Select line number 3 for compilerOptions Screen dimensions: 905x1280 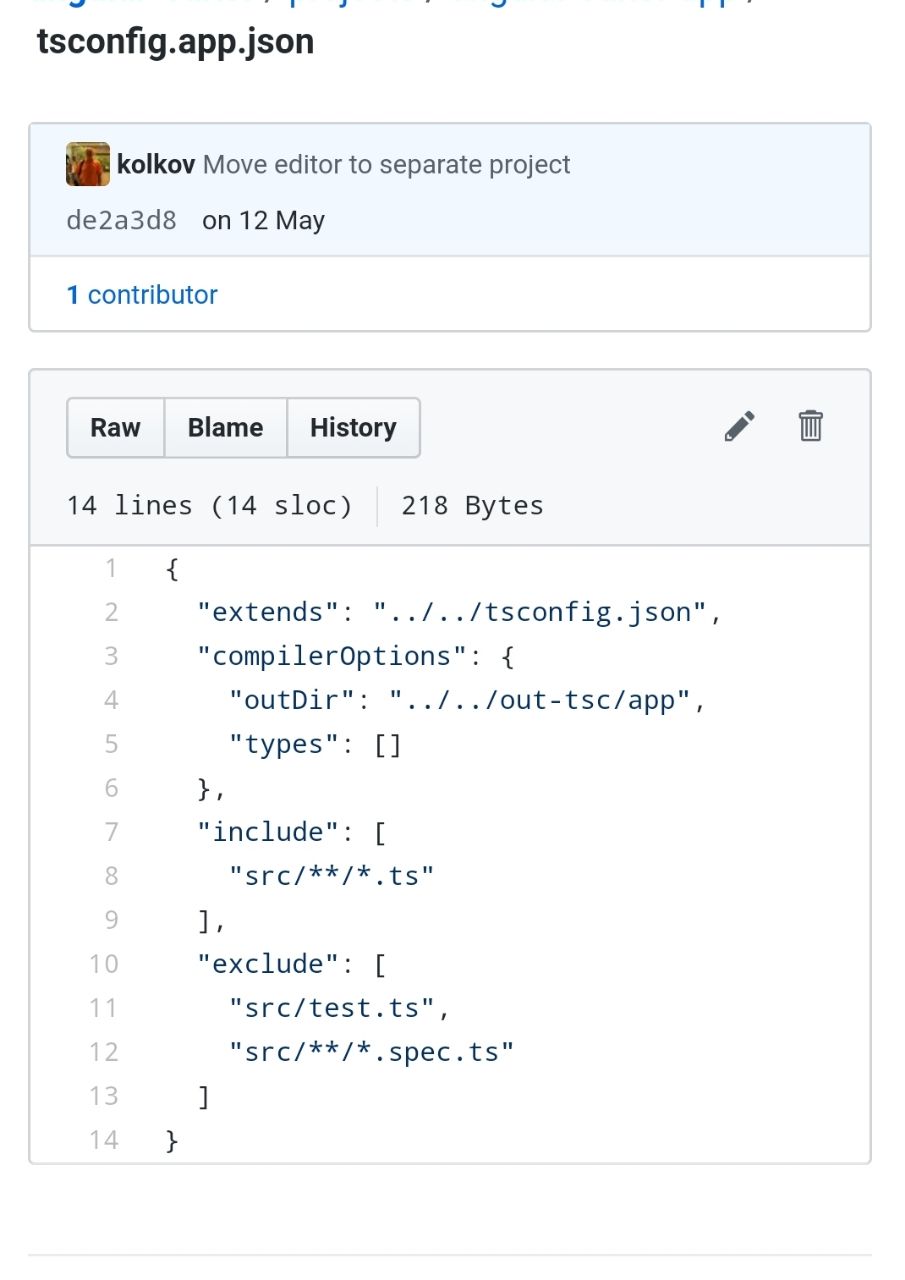tap(111, 656)
